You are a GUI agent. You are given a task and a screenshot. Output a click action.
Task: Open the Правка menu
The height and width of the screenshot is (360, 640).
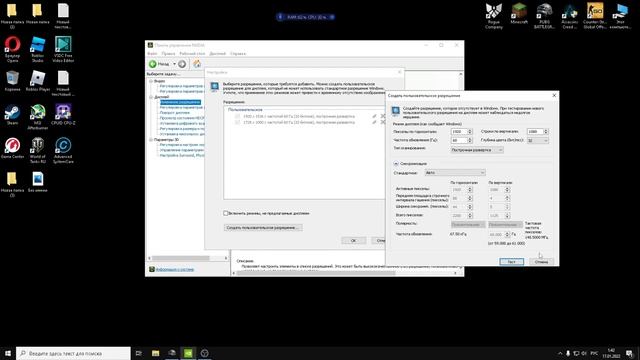click(x=168, y=53)
